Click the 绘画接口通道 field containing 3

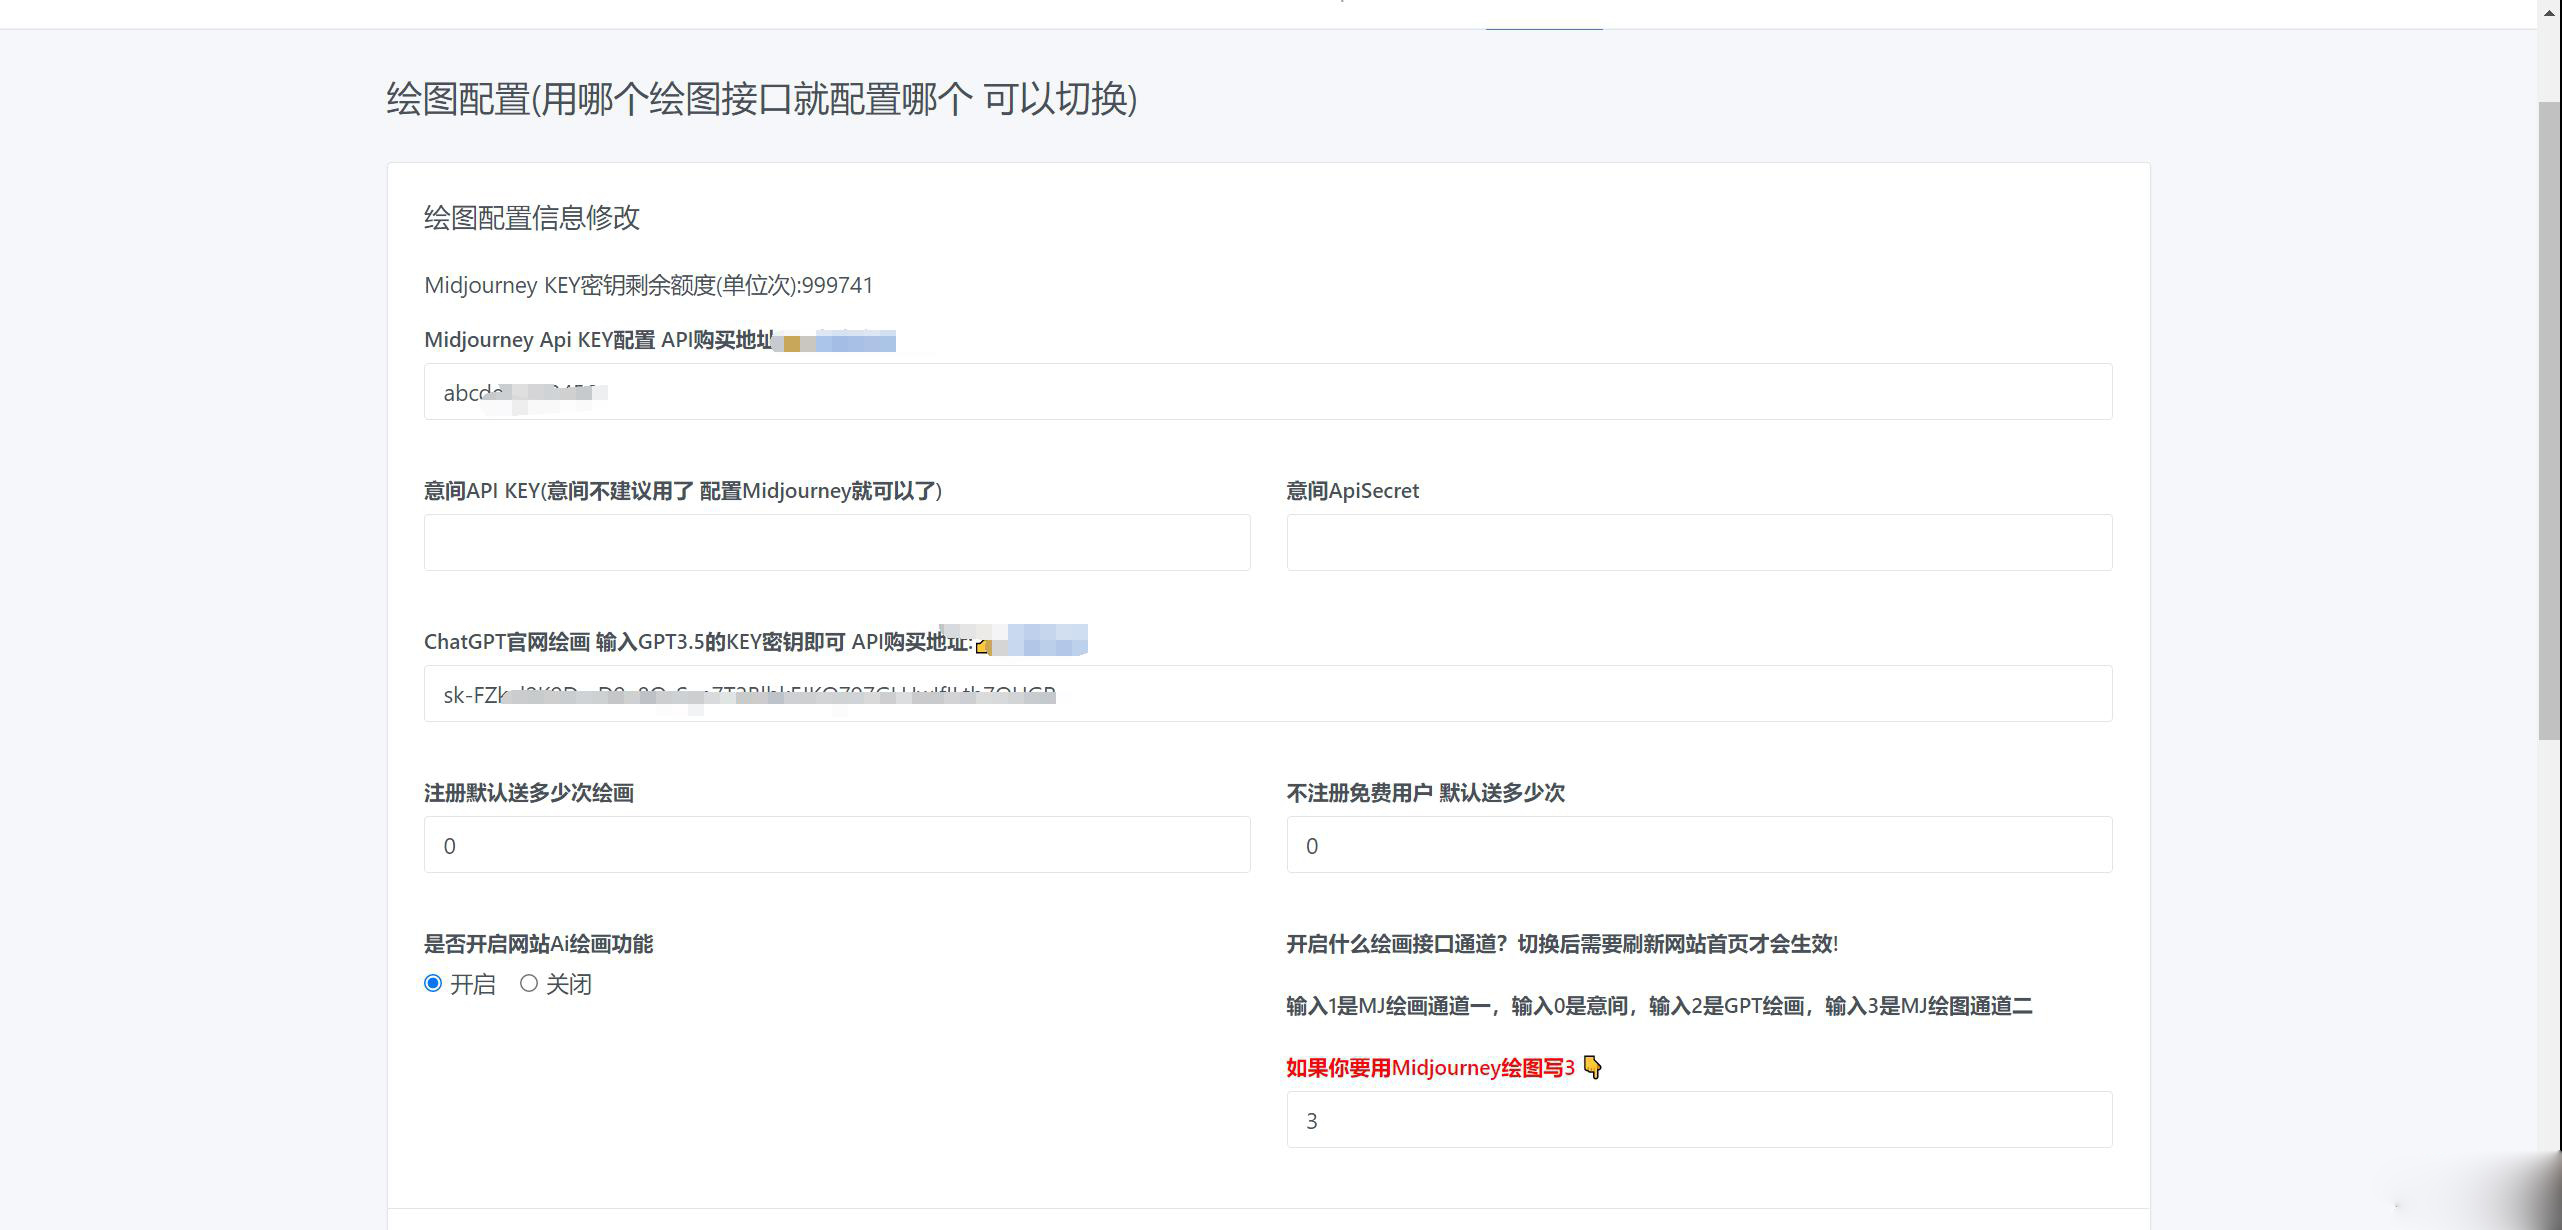point(1699,1120)
